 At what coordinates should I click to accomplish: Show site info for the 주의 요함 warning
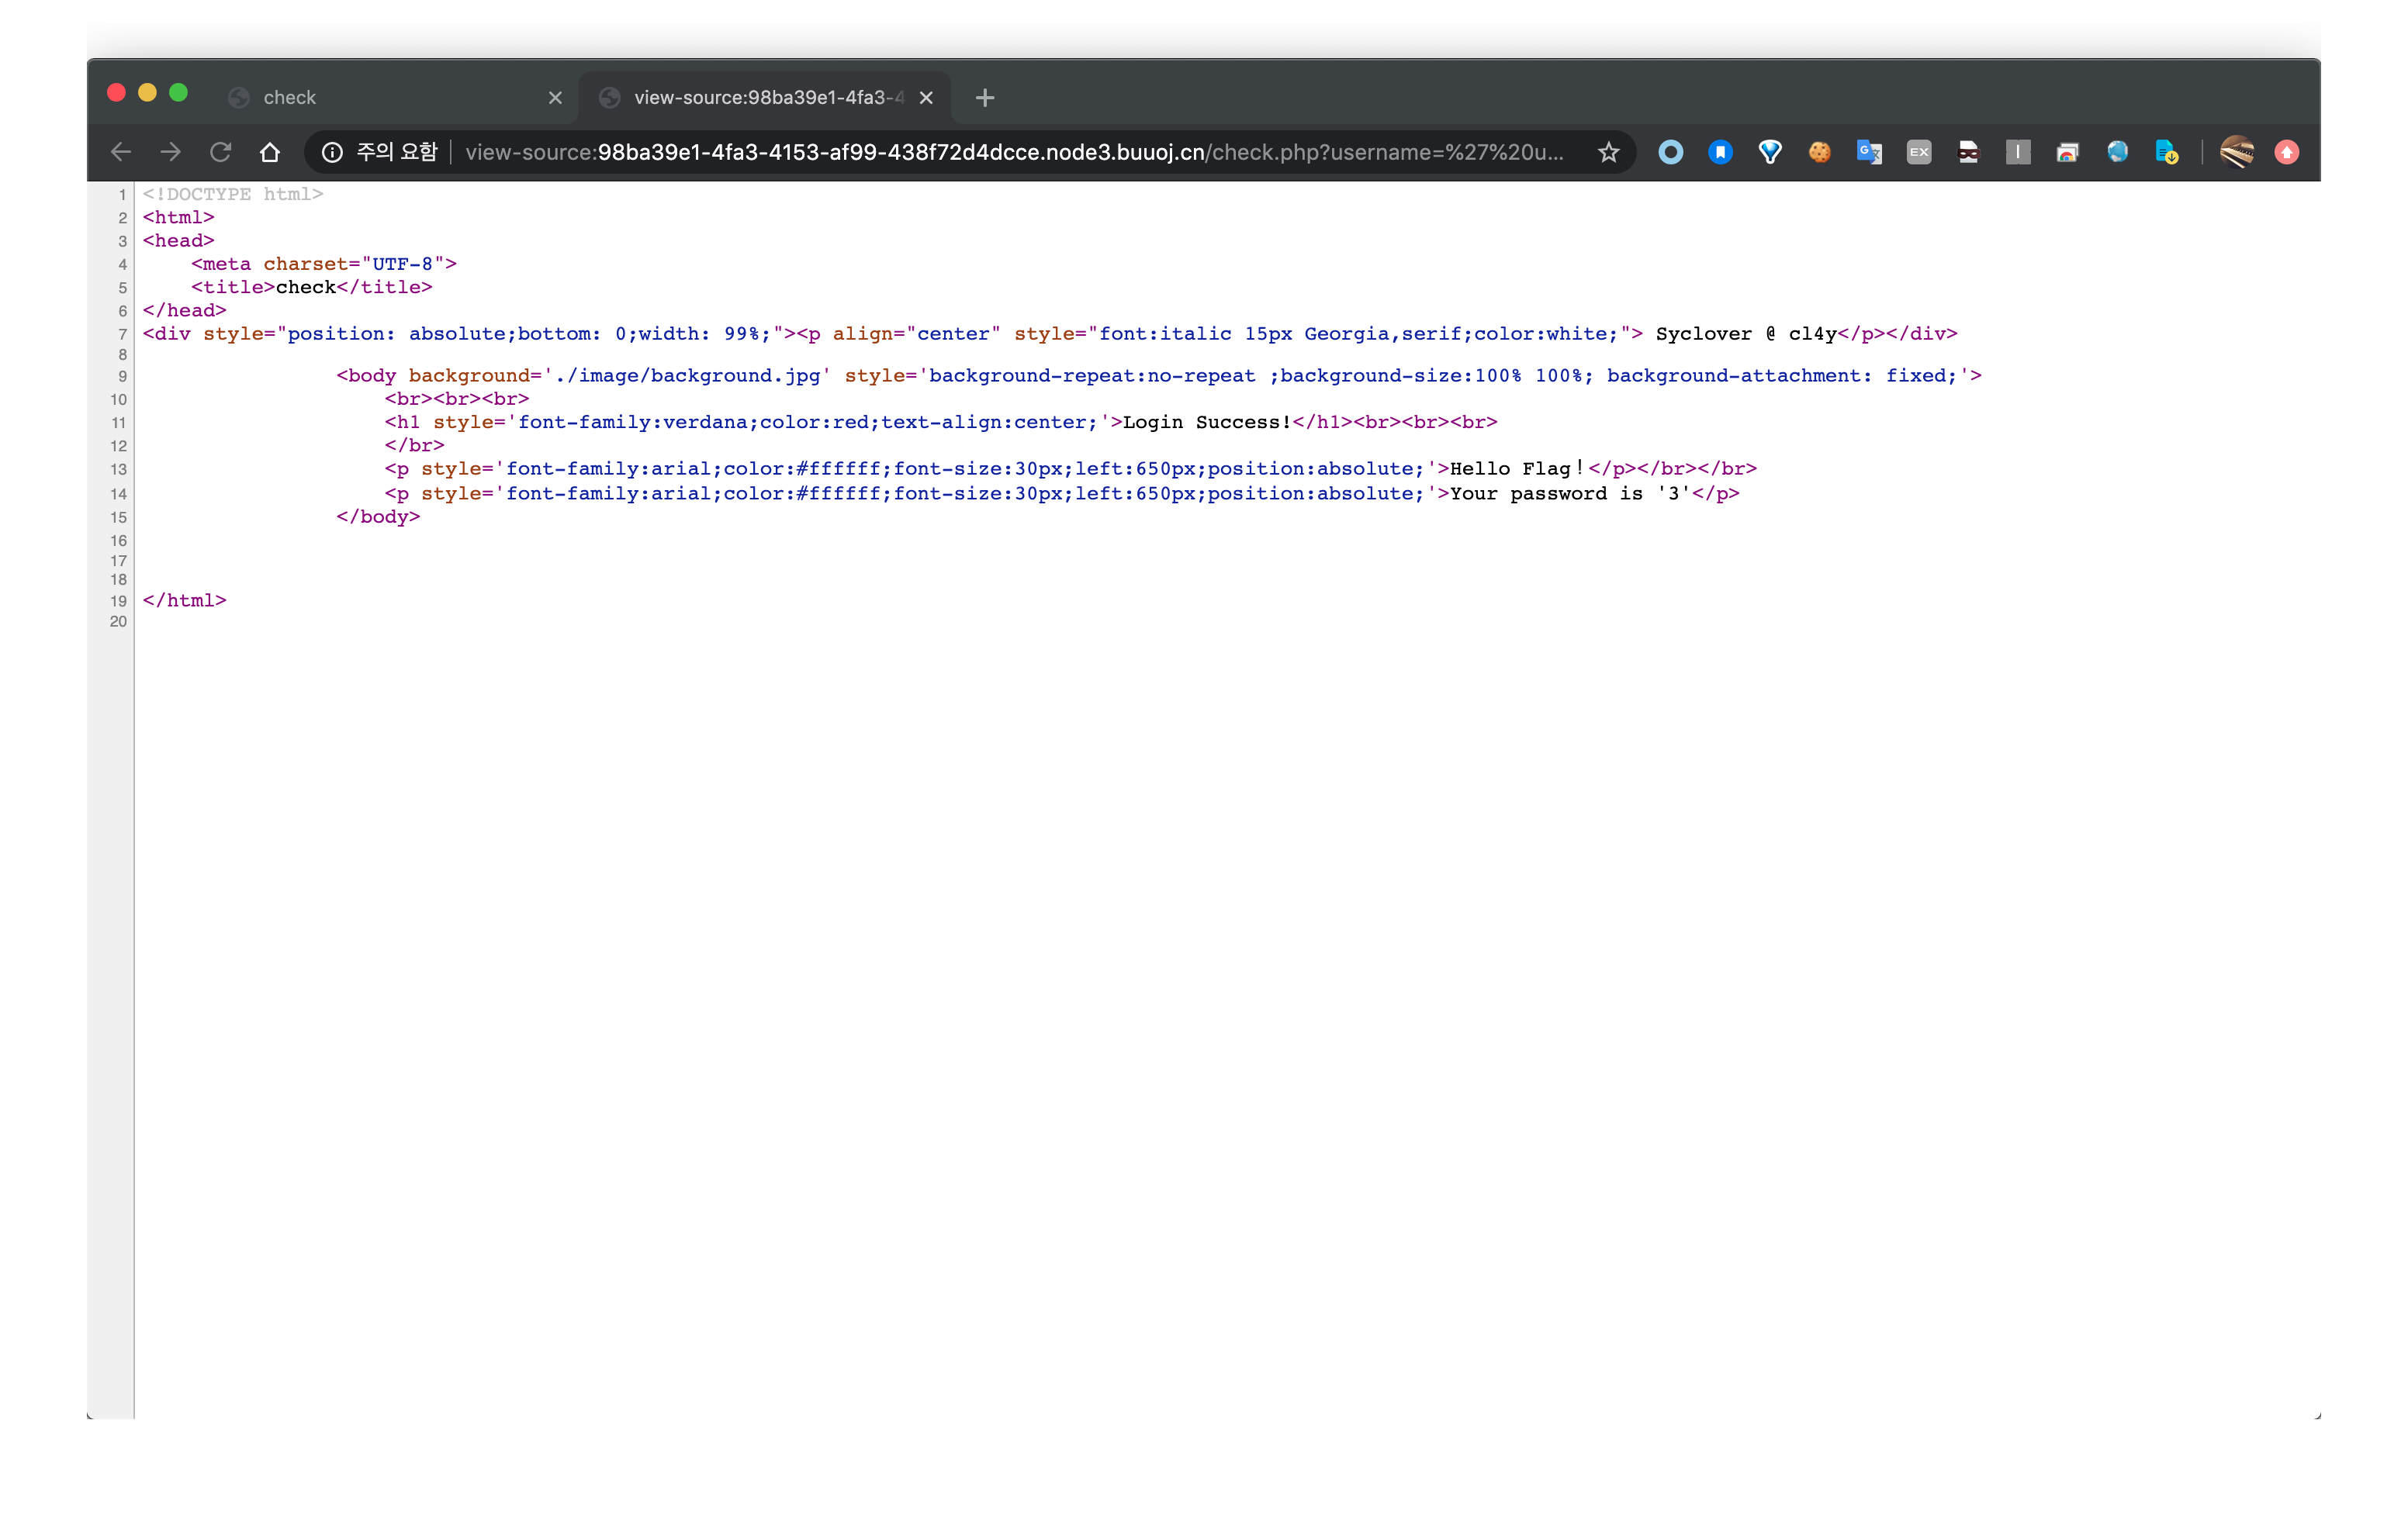(332, 152)
